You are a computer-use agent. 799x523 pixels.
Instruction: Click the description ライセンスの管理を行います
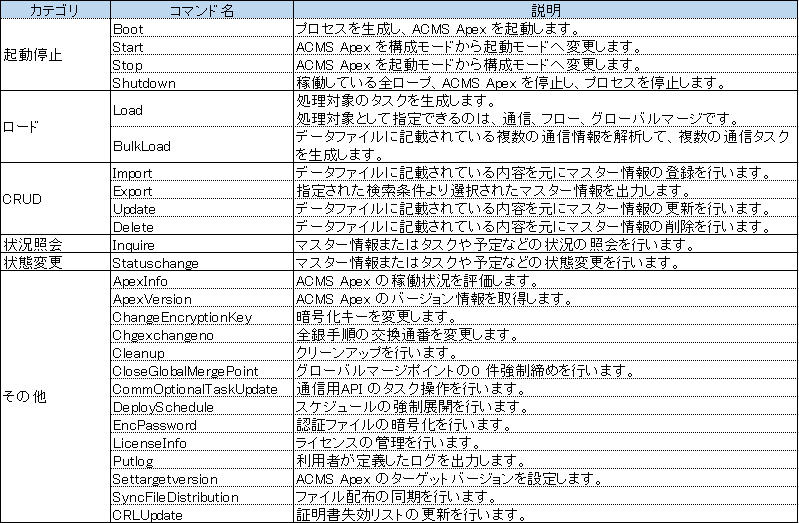click(x=389, y=442)
